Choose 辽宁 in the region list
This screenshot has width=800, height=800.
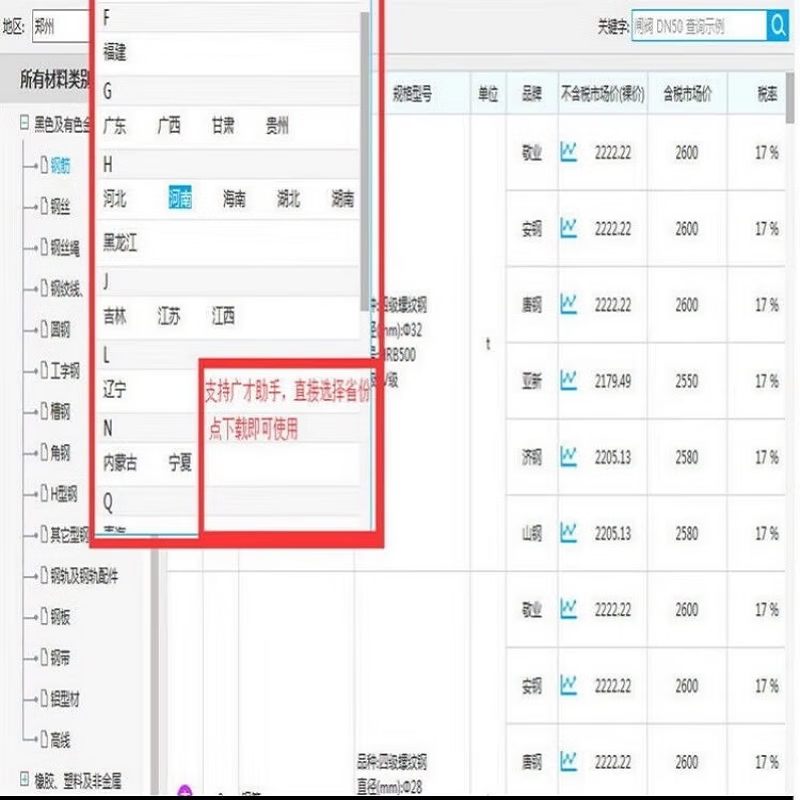click(115, 390)
